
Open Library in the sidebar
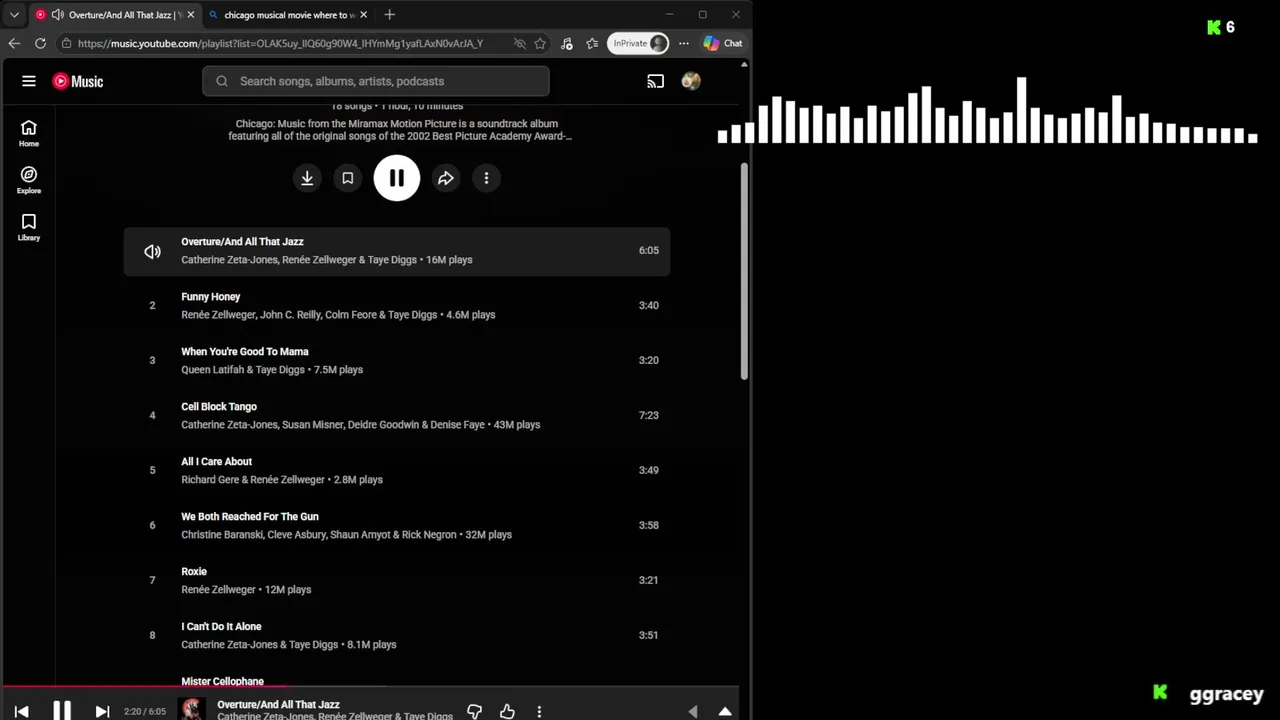[29, 227]
